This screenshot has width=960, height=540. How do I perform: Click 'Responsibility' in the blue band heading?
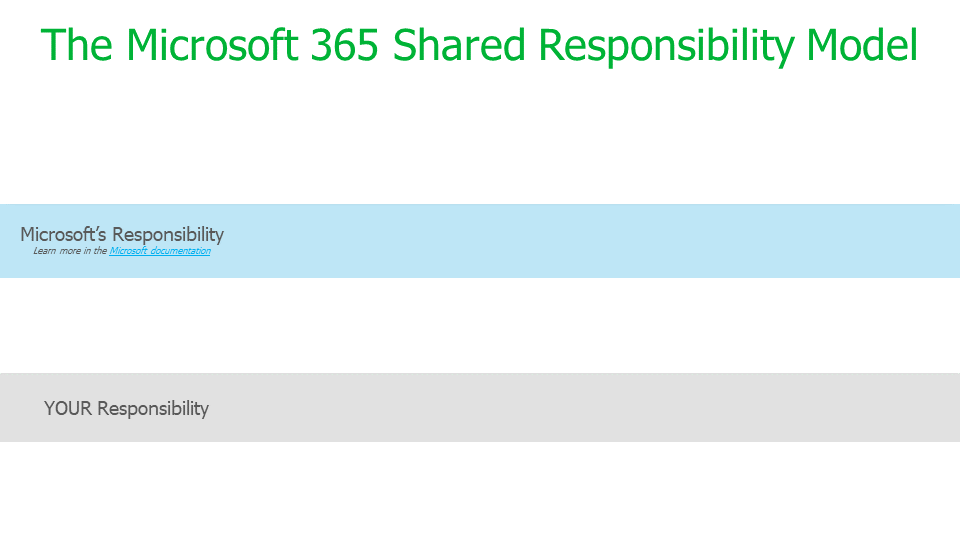168,234
